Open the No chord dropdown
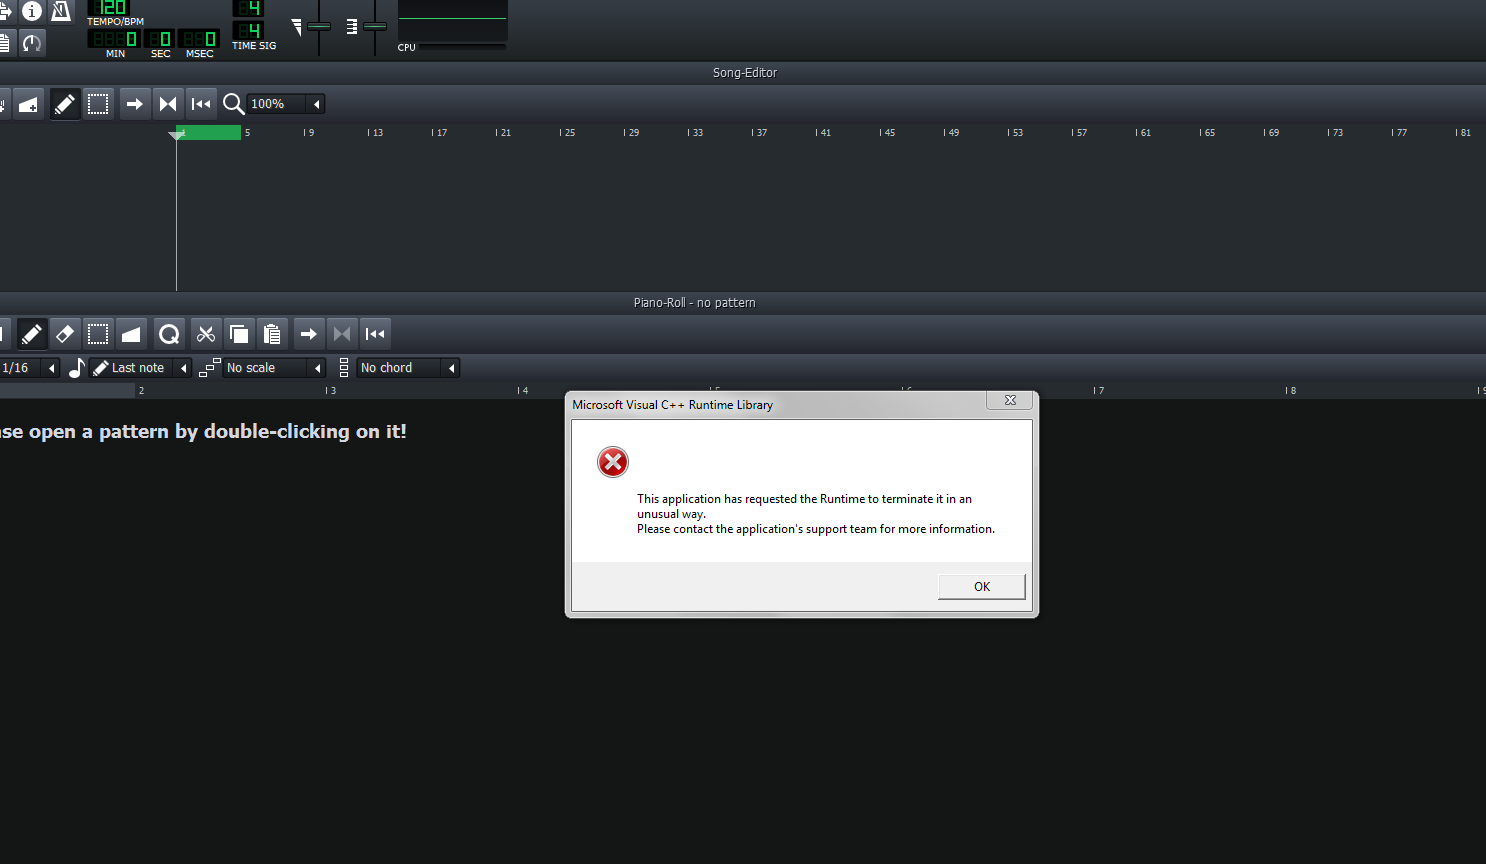The height and width of the screenshot is (864, 1486). pos(409,368)
